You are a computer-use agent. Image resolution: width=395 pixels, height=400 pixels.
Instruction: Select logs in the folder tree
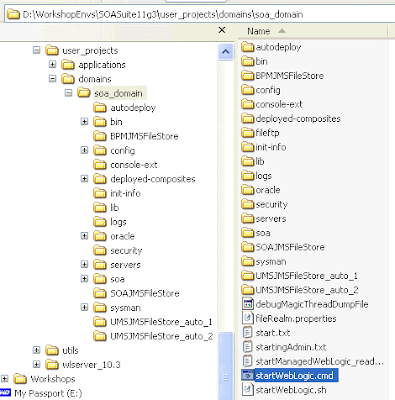118,222
